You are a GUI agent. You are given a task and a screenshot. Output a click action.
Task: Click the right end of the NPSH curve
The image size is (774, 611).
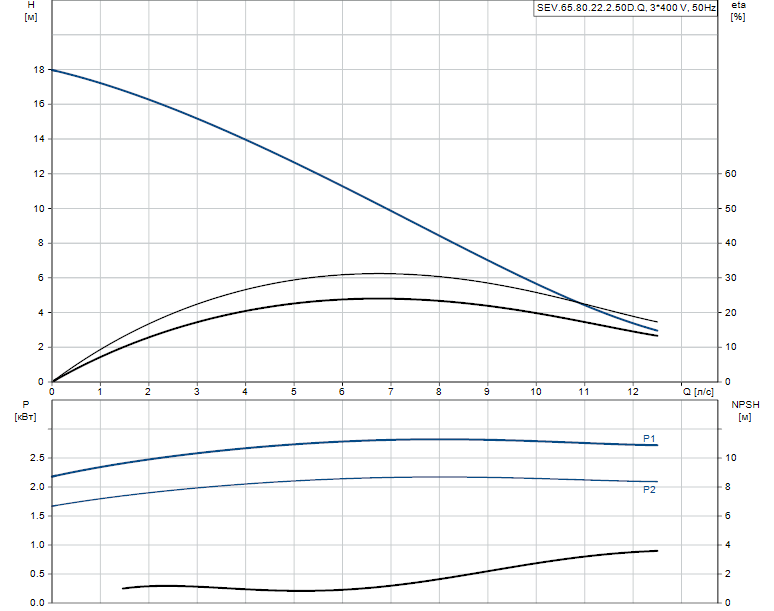click(657, 551)
